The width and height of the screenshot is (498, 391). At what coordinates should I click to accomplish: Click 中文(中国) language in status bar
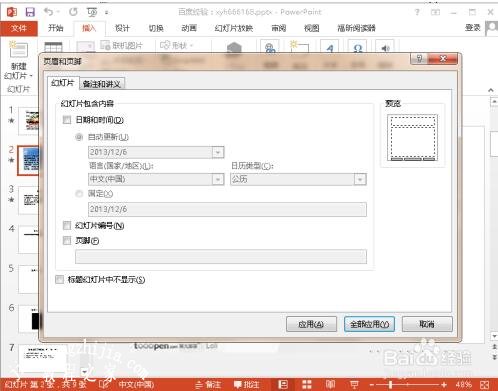coord(136,385)
